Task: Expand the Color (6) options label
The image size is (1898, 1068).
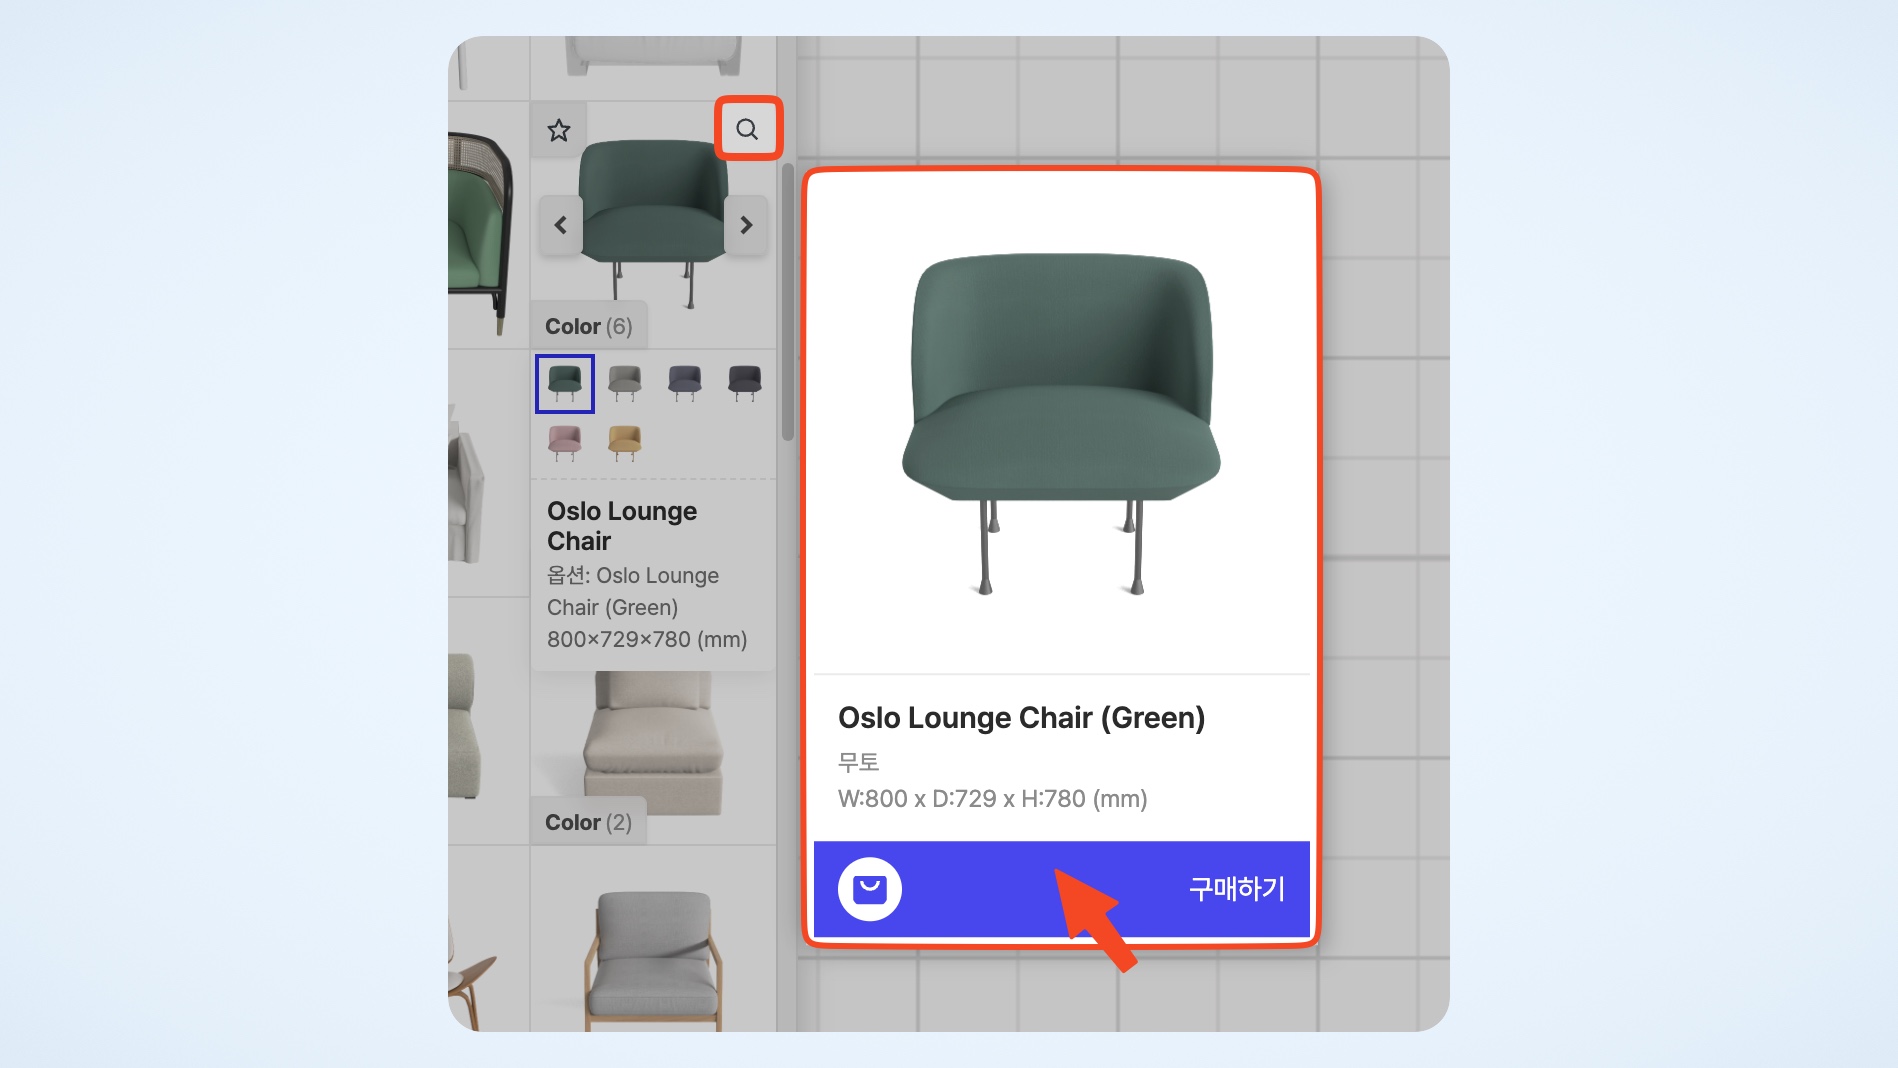Action: (x=589, y=326)
